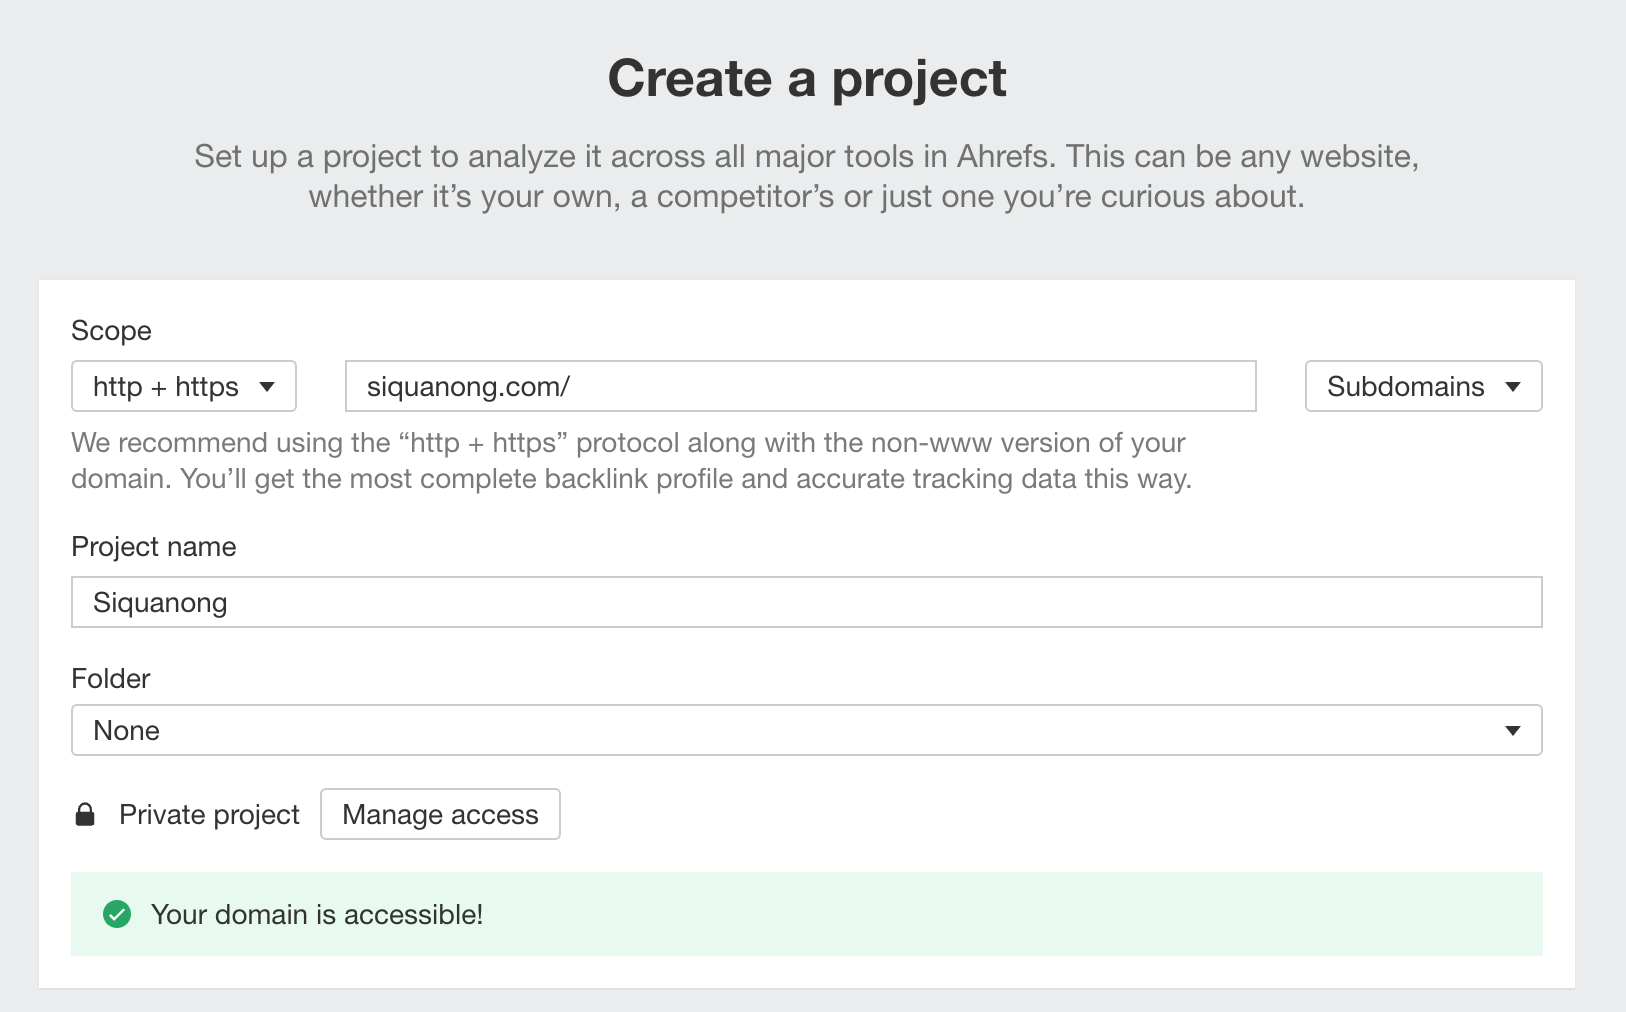The height and width of the screenshot is (1012, 1626).
Task: Click the Folder section label
Action: pyautogui.click(x=109, y=678)
